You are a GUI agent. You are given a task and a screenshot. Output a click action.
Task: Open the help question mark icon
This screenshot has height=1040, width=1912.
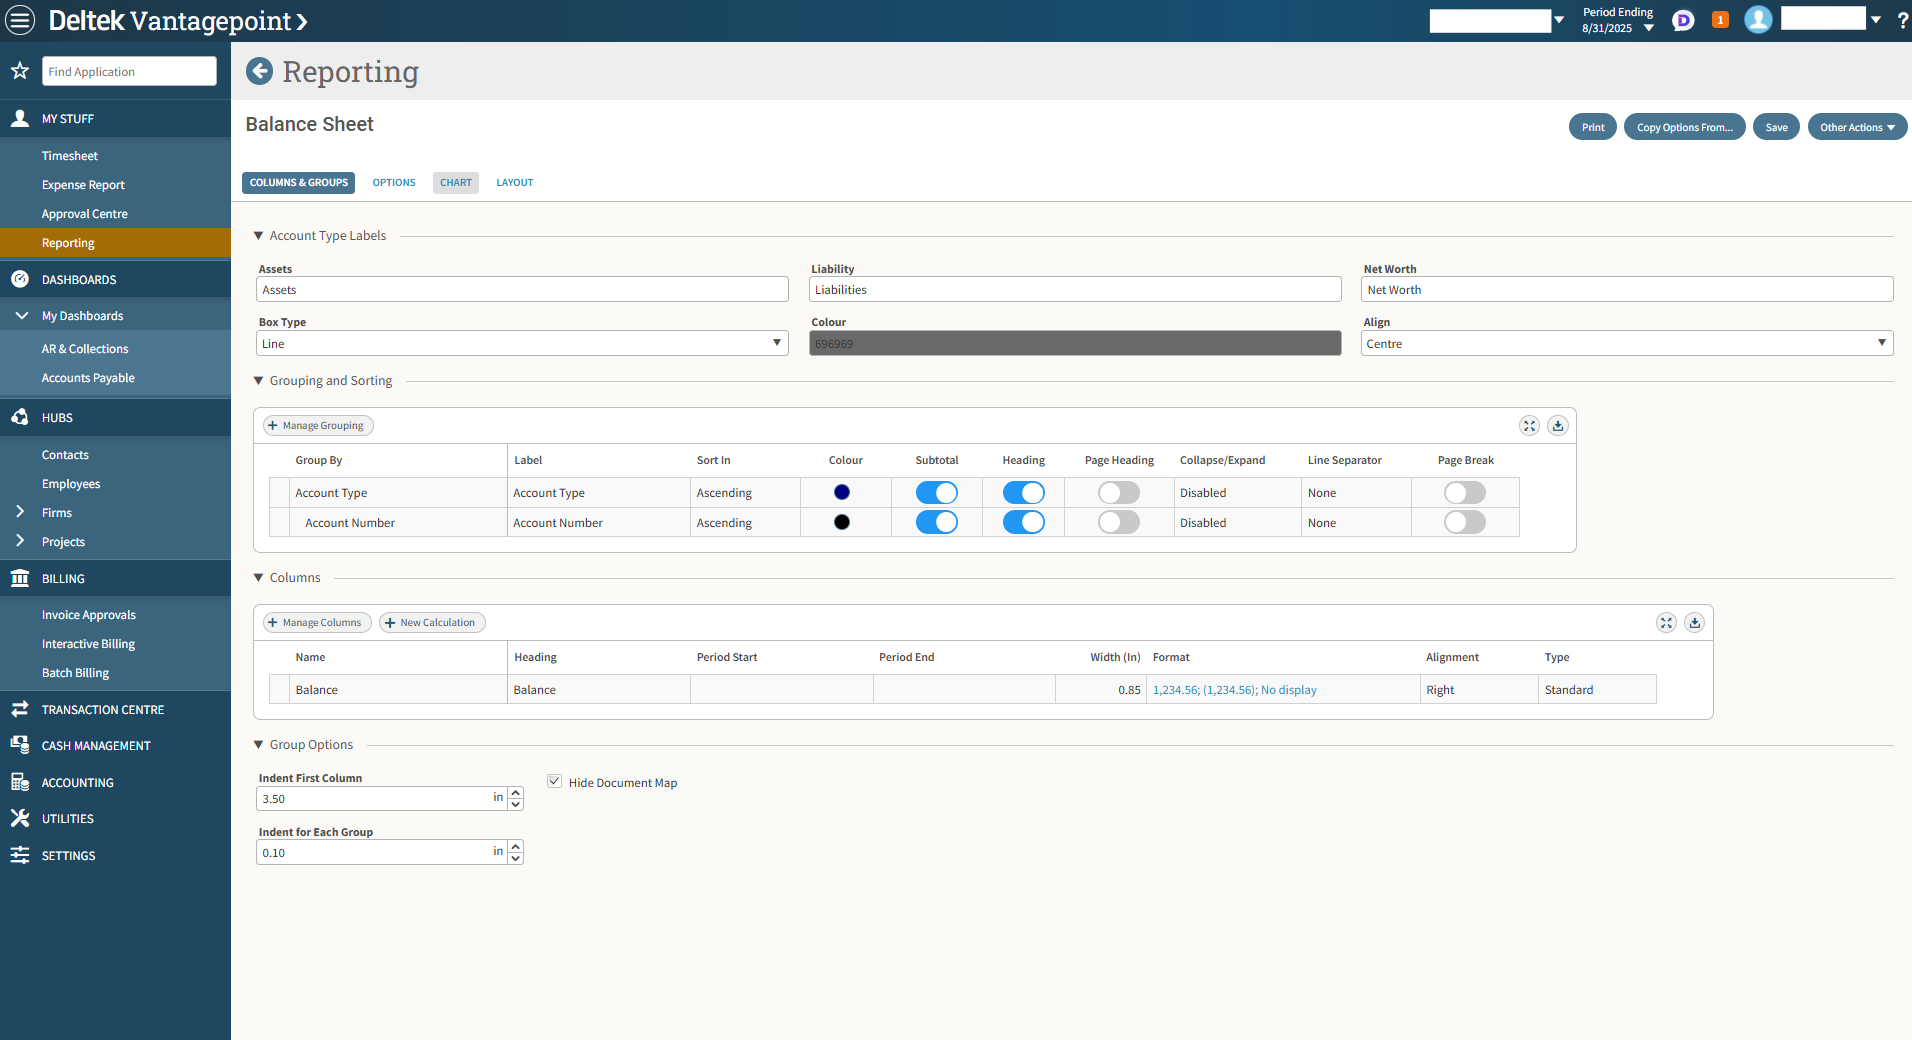click(1901, 21)
